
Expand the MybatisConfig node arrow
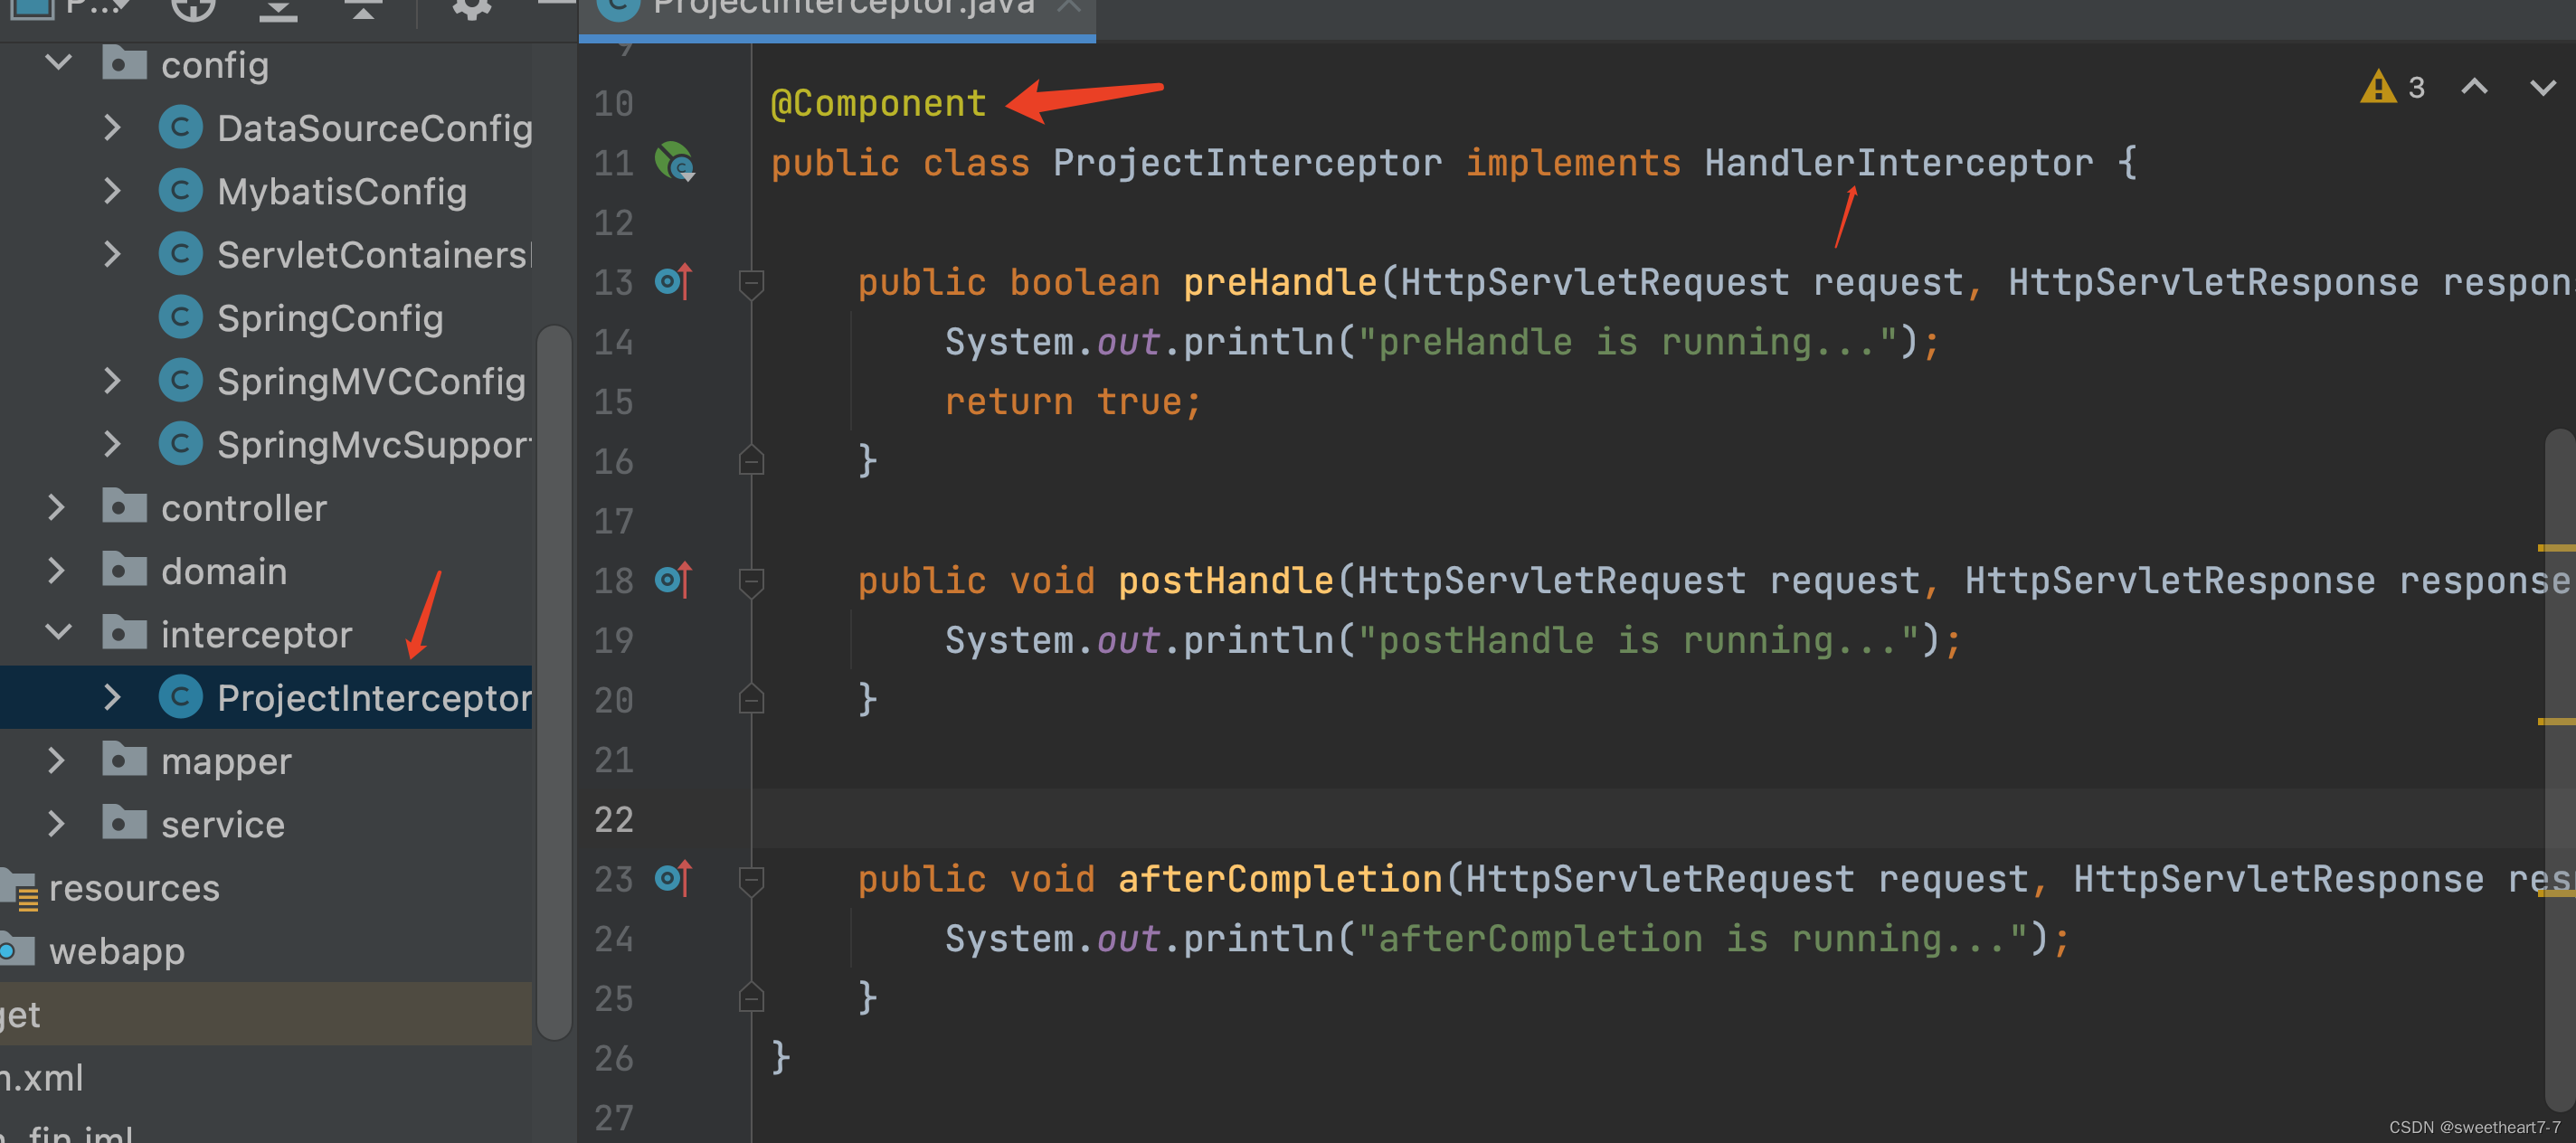coord(112,191)
